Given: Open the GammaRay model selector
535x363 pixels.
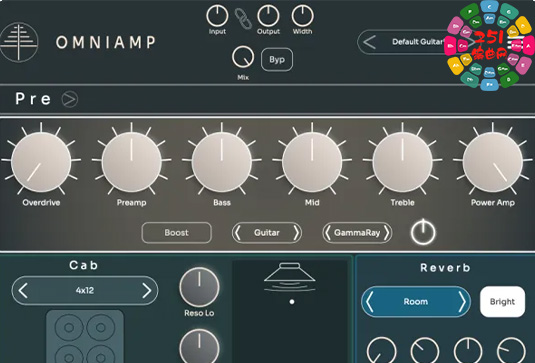Looking at the screenshot, I should [x=357, y=233].
